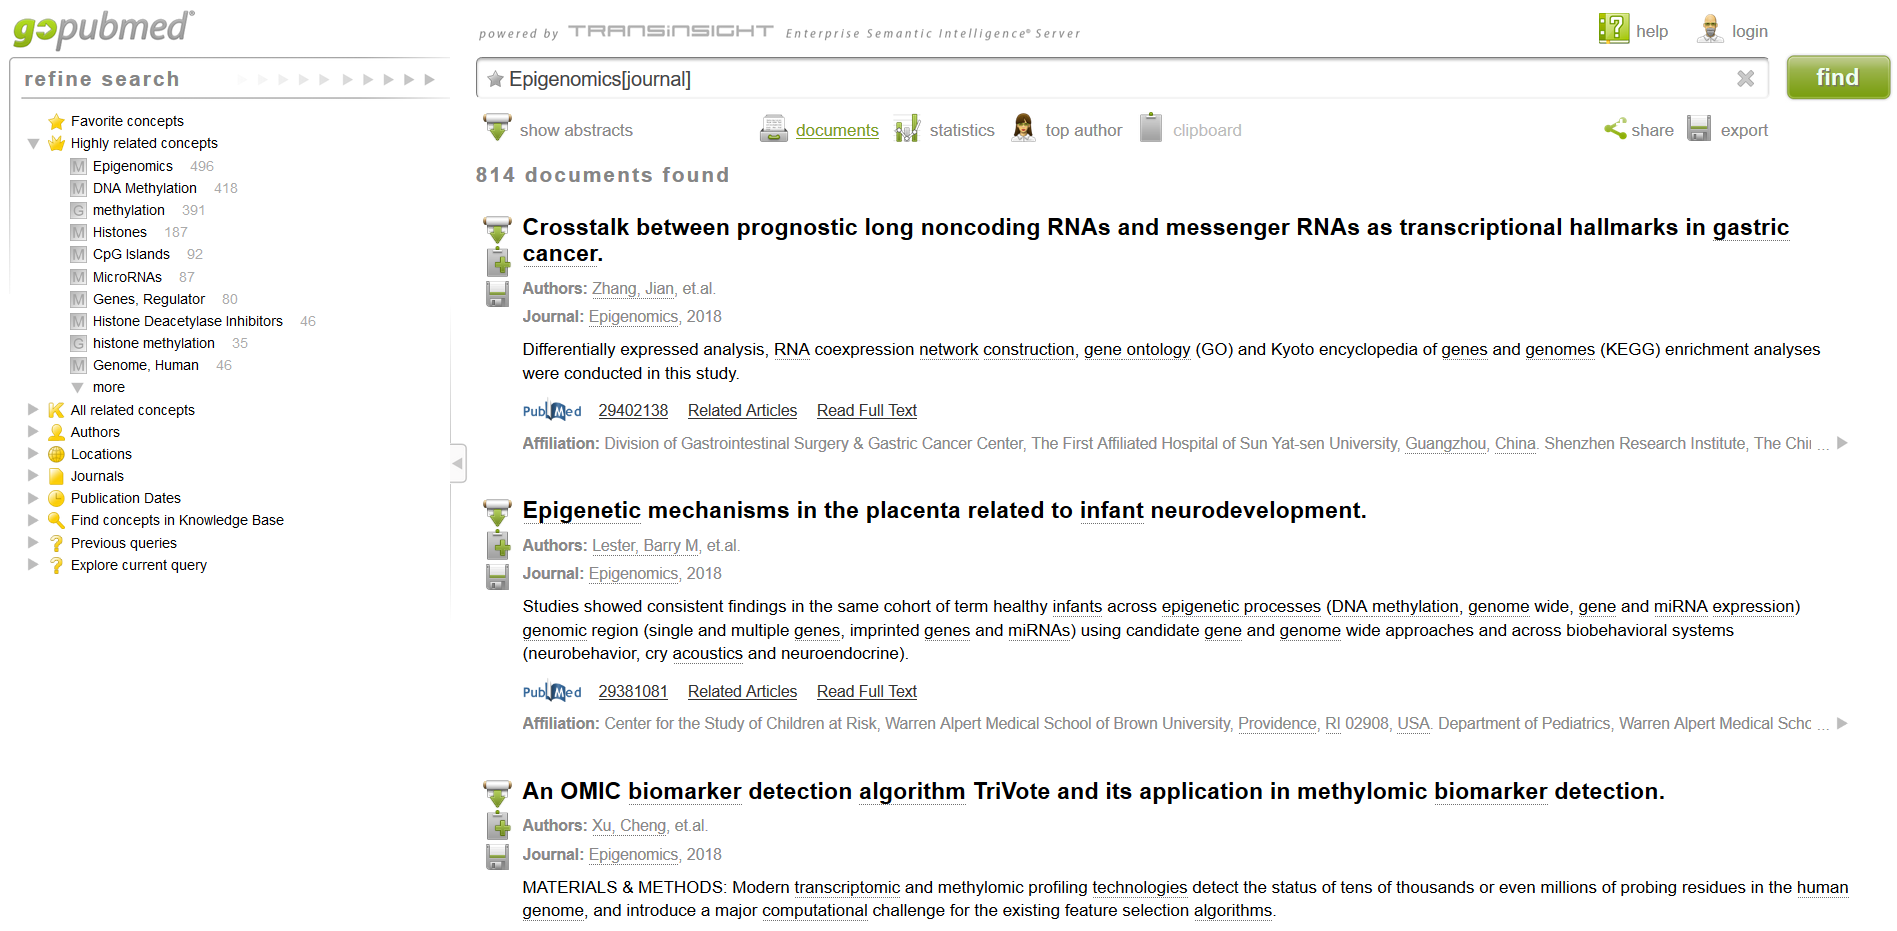Screen dimensions: 1897x931
Task: Click the help question mark icon
Action: (1613, 29)
